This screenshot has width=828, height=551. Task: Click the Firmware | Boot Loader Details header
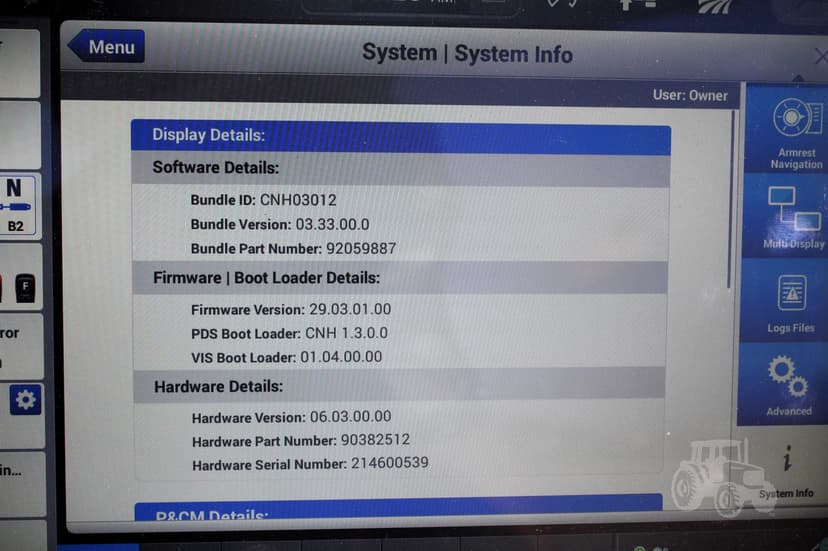click(400, 278)
